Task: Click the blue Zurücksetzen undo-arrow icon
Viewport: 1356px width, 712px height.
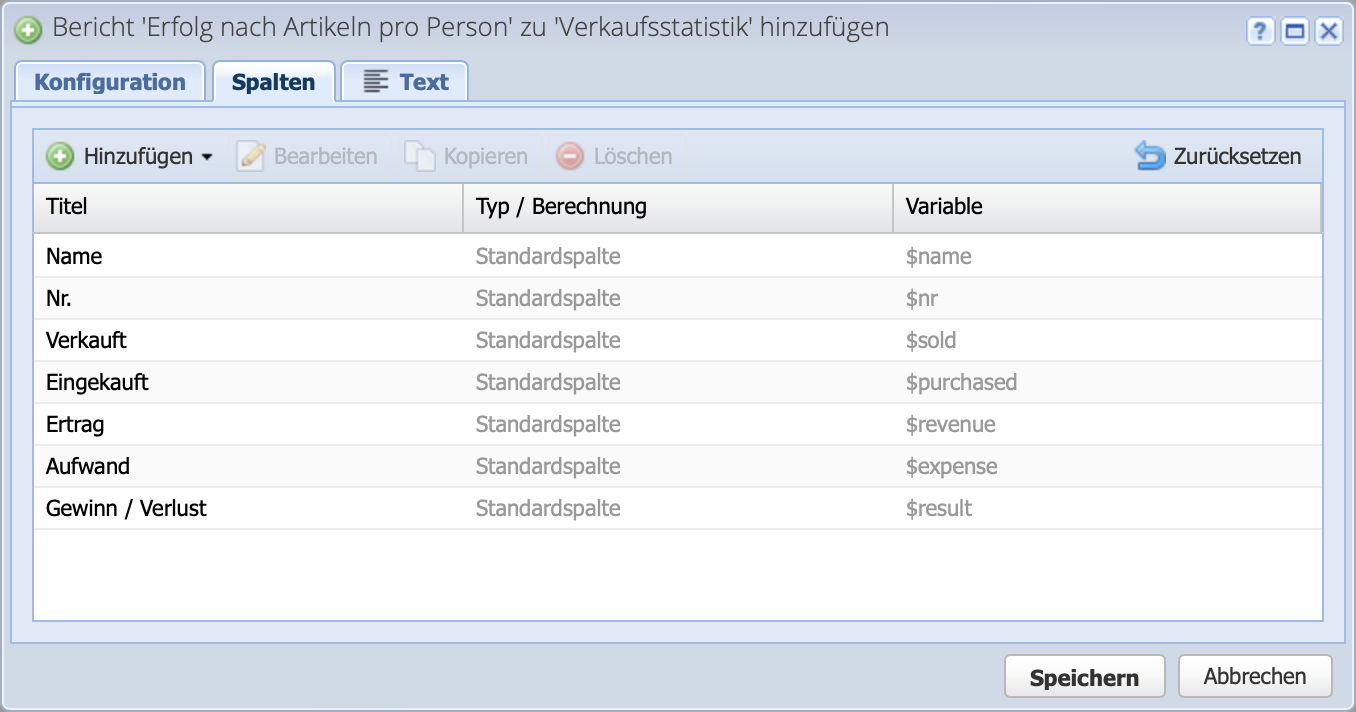Action: click(1148, 156)
